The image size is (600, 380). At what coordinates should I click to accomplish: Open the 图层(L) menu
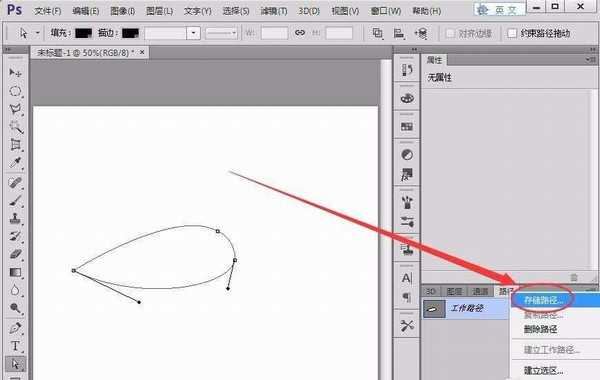click(160, 11)
